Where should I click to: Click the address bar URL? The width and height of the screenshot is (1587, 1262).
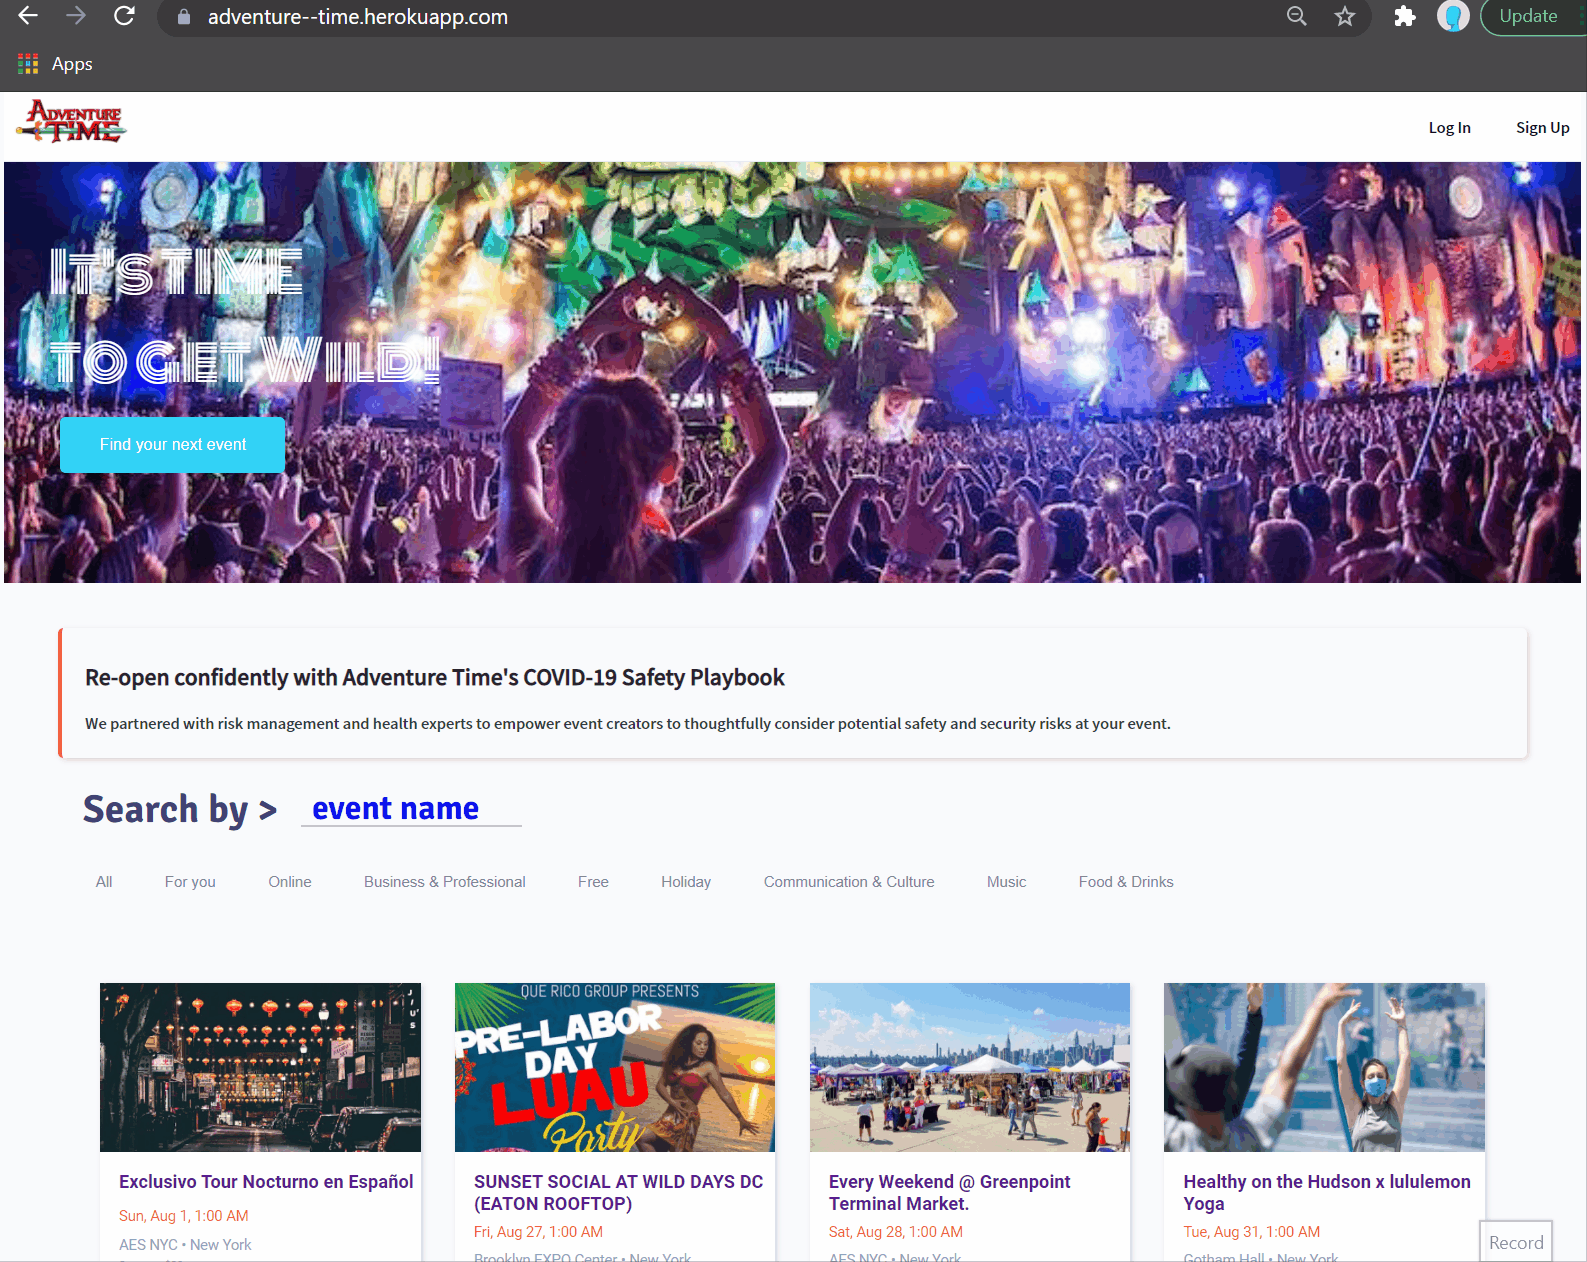tap(358, 17)
